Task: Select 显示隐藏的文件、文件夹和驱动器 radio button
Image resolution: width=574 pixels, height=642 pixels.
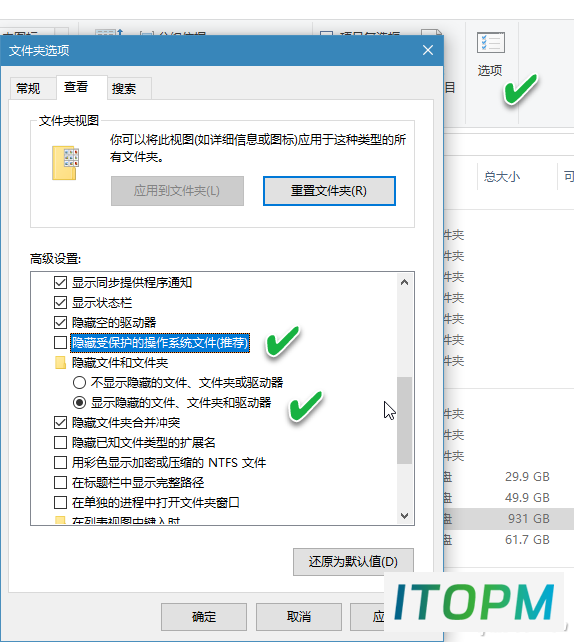Action: 79,403
